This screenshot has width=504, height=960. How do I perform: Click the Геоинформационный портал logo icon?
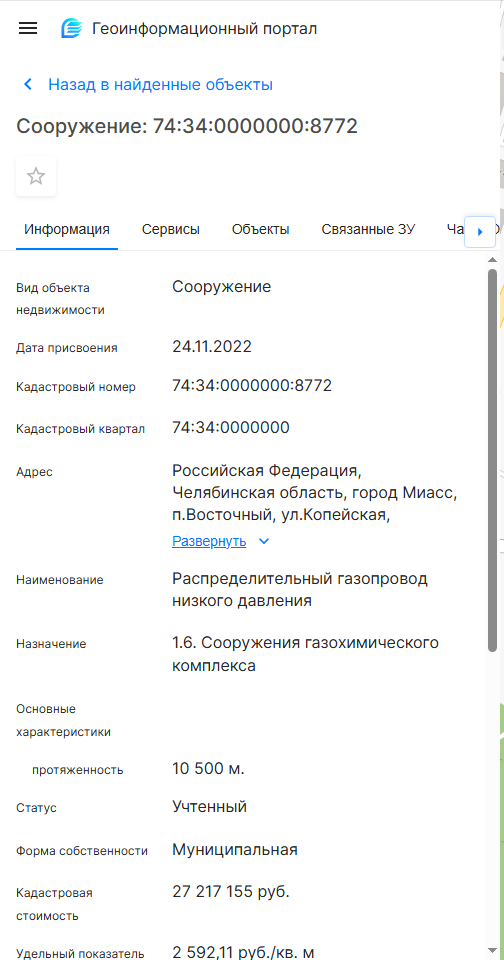(x=71, y=28)
